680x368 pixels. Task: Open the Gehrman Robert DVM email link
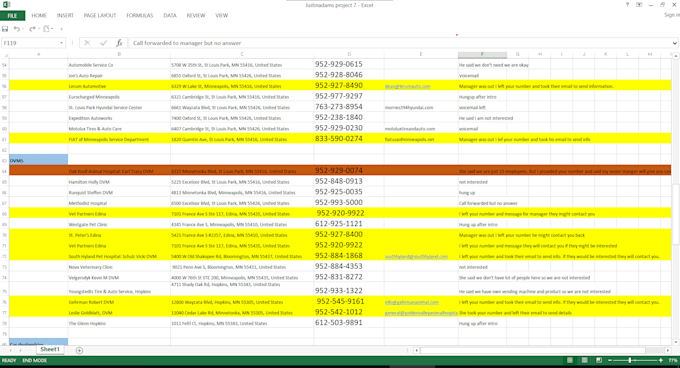point(412,302)
